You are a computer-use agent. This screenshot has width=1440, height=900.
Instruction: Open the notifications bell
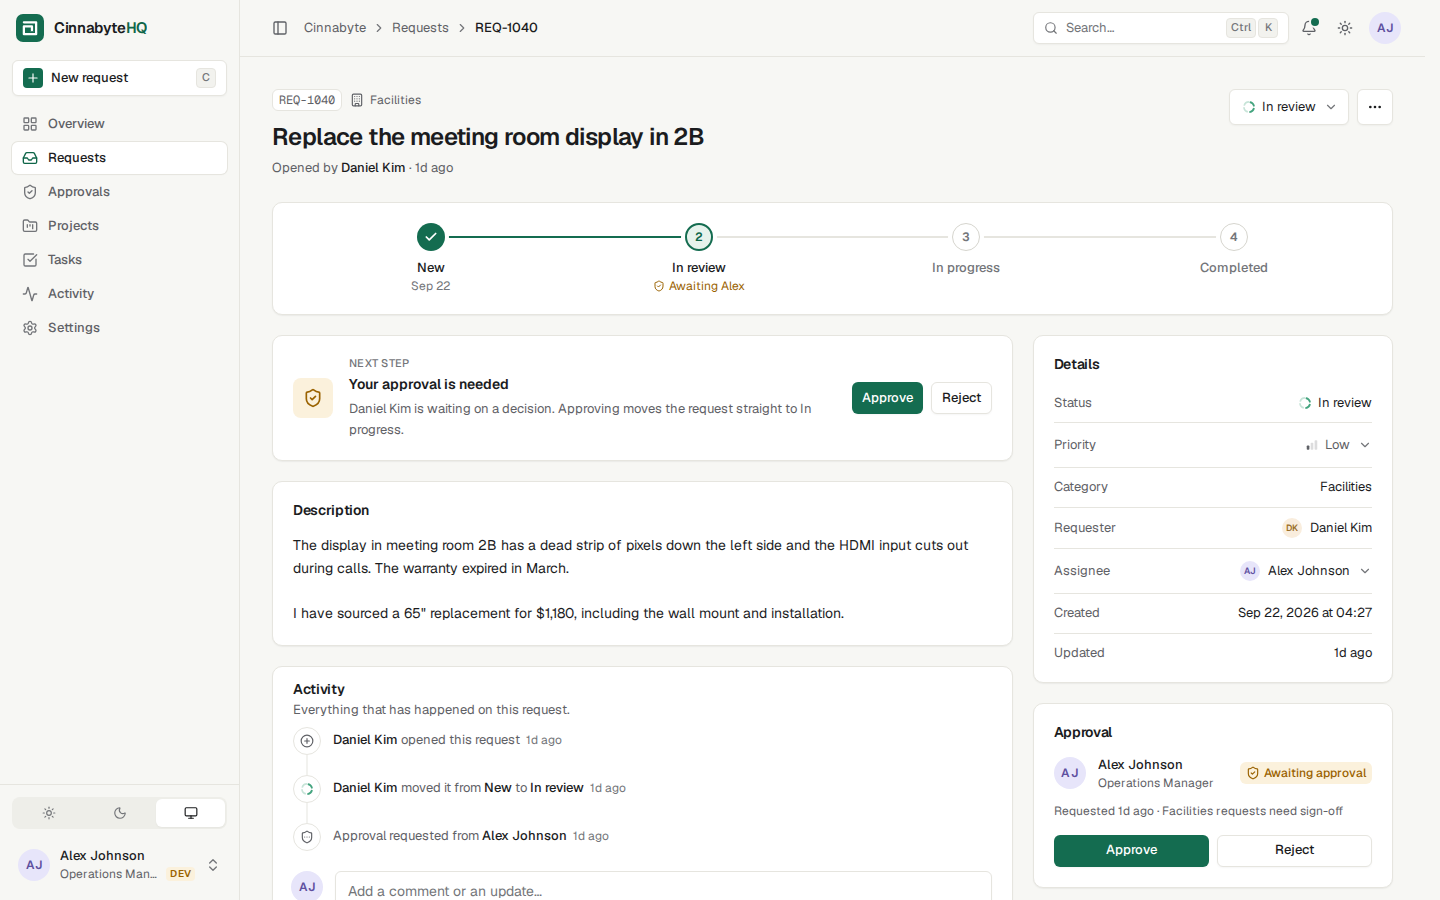(1309, 28)
